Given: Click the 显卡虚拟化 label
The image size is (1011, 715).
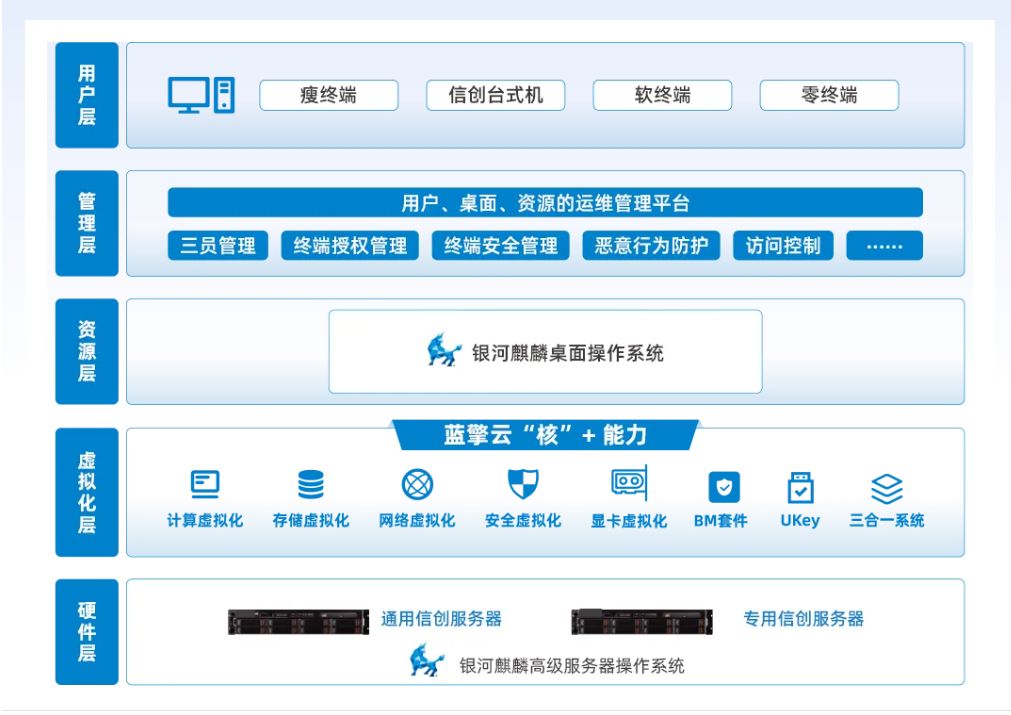Looking at the screenshot, I should click(629, 520).
